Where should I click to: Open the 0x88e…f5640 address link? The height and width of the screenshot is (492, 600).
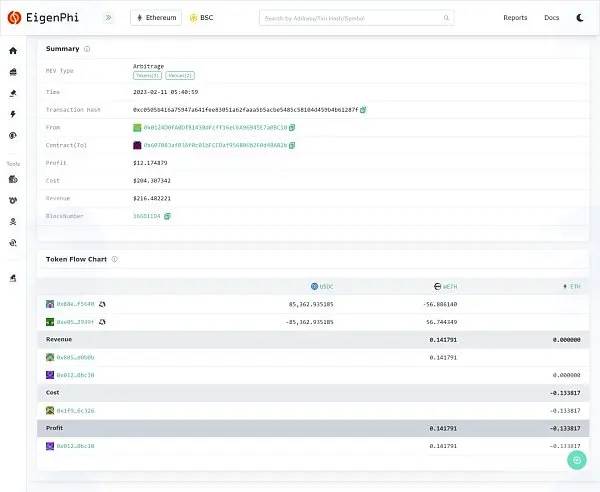point(75,304)
